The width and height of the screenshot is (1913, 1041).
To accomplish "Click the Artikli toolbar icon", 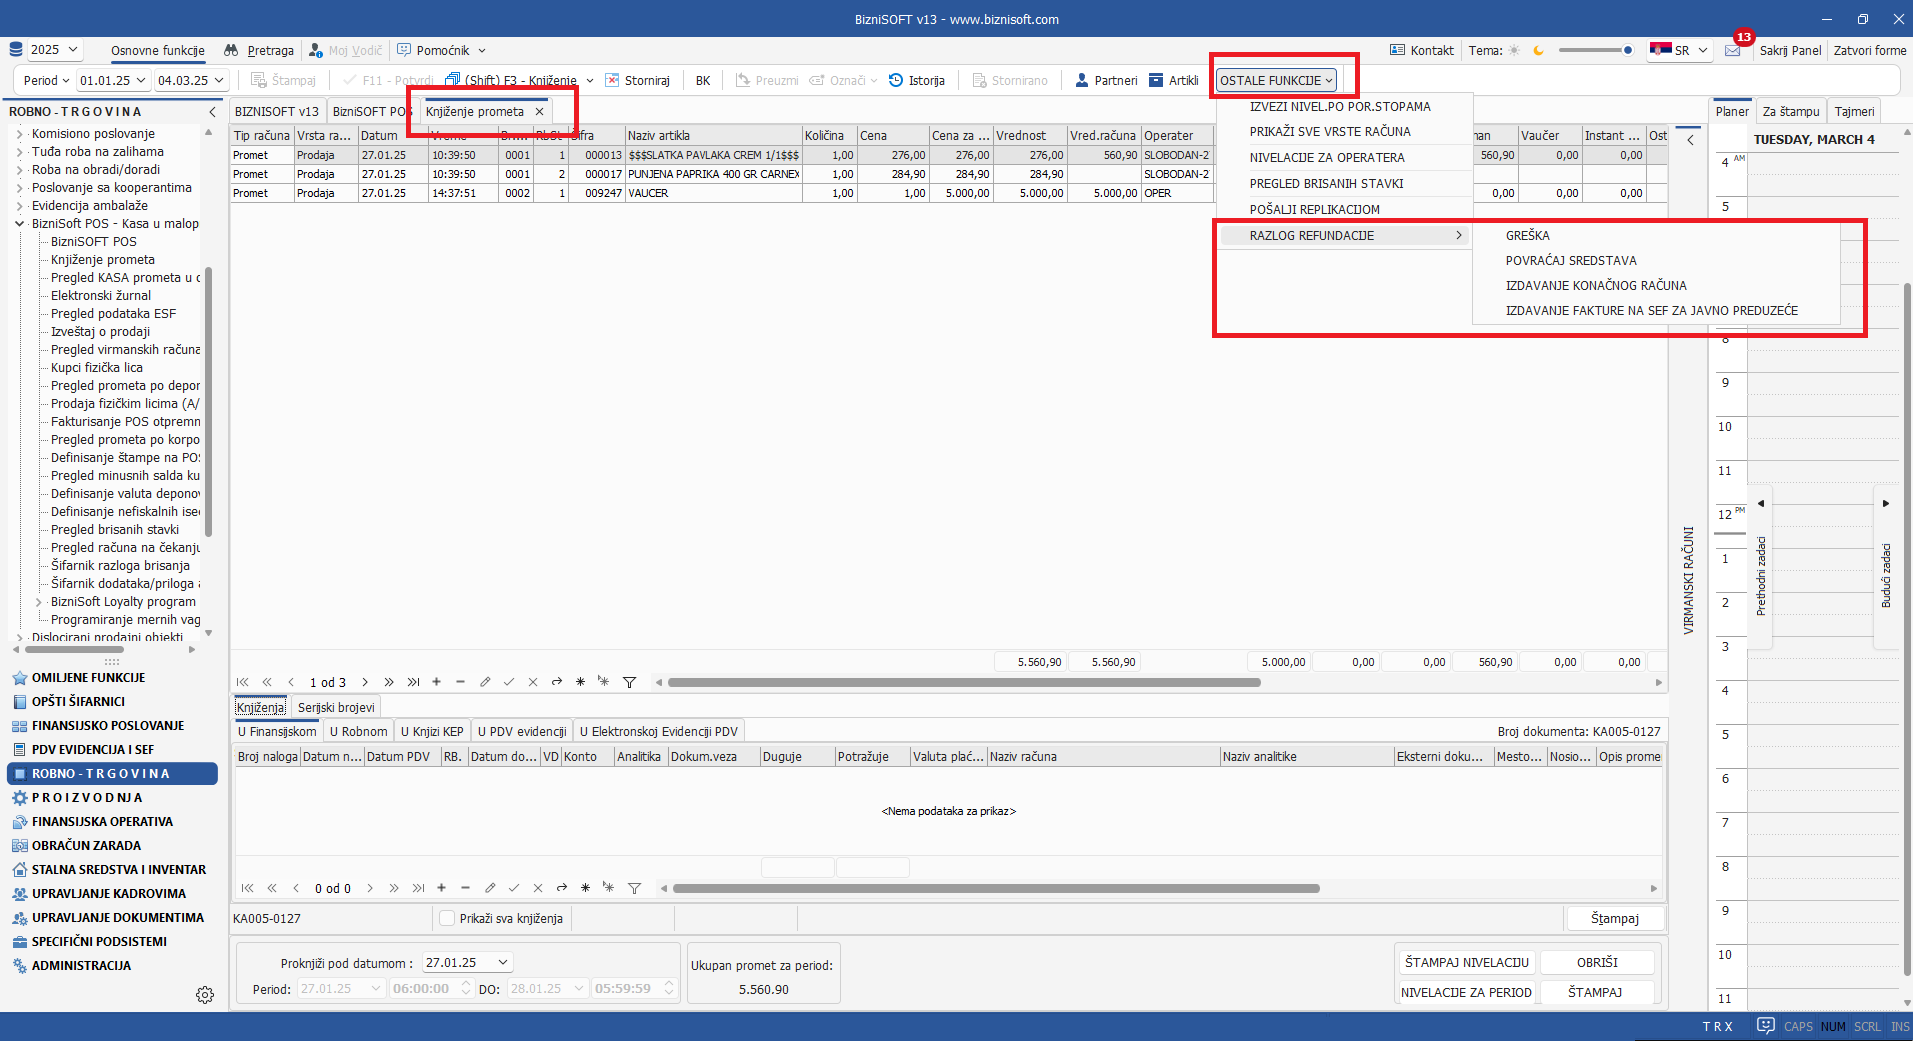I will 1156,81.
